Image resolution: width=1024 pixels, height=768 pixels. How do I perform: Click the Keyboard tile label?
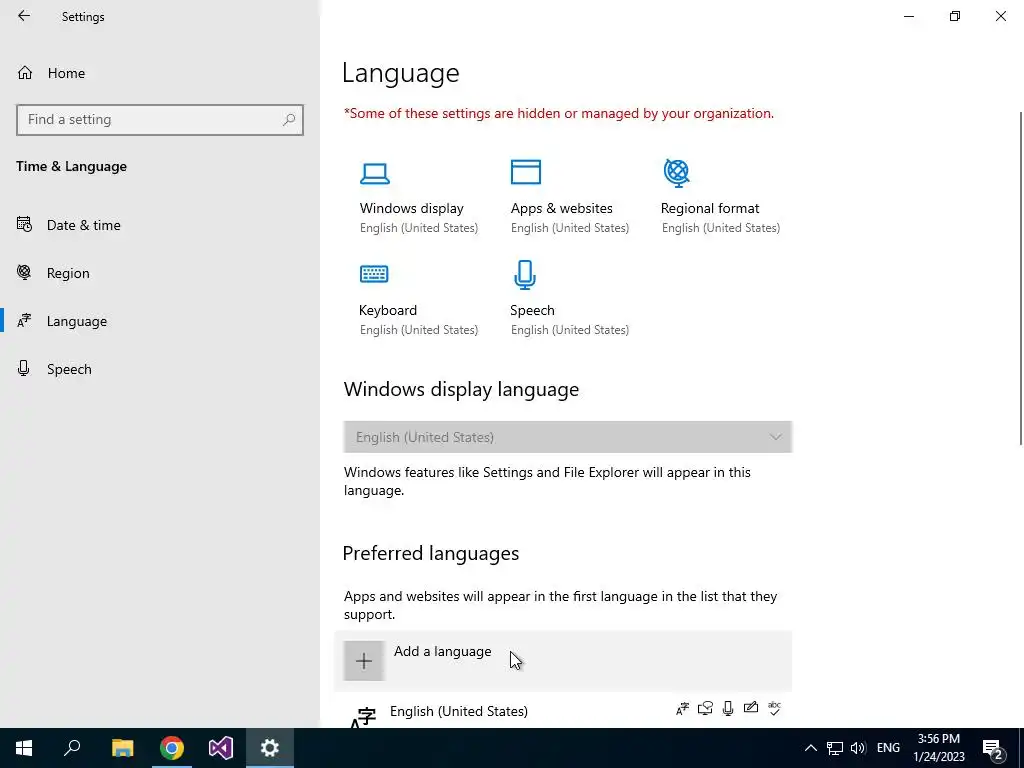click(x=388, y=310)
